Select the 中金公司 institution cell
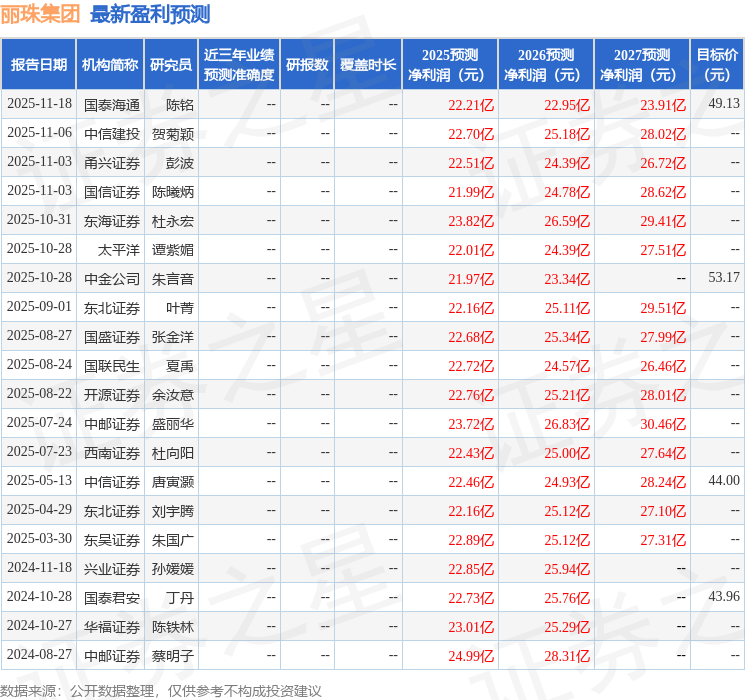Image resolution: width=745 pixels, height=700 pixels. 111,278
